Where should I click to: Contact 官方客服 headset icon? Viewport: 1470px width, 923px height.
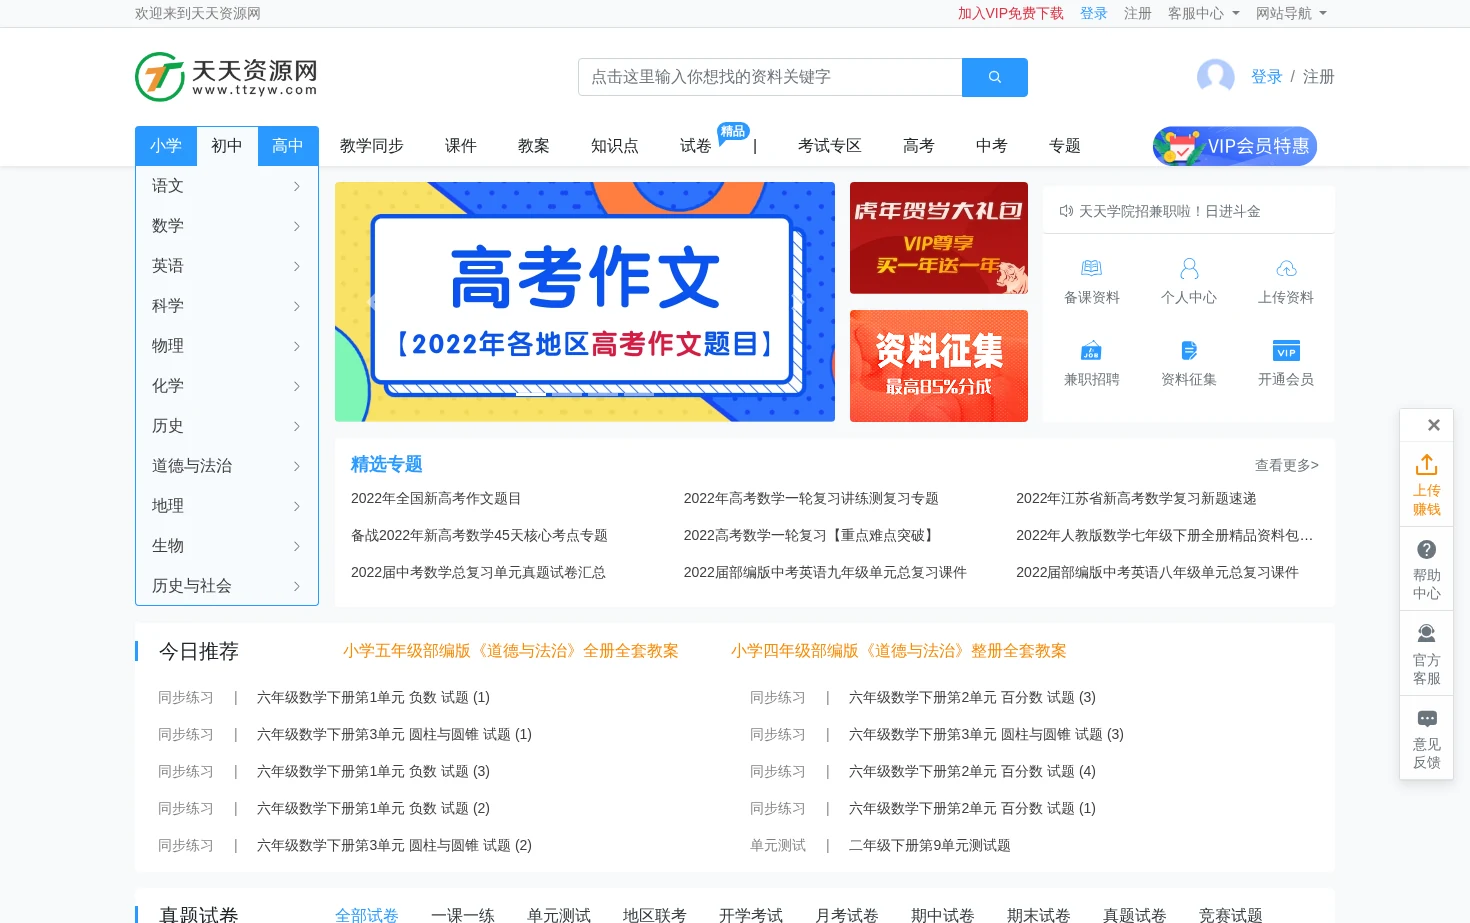(1427, 633)
